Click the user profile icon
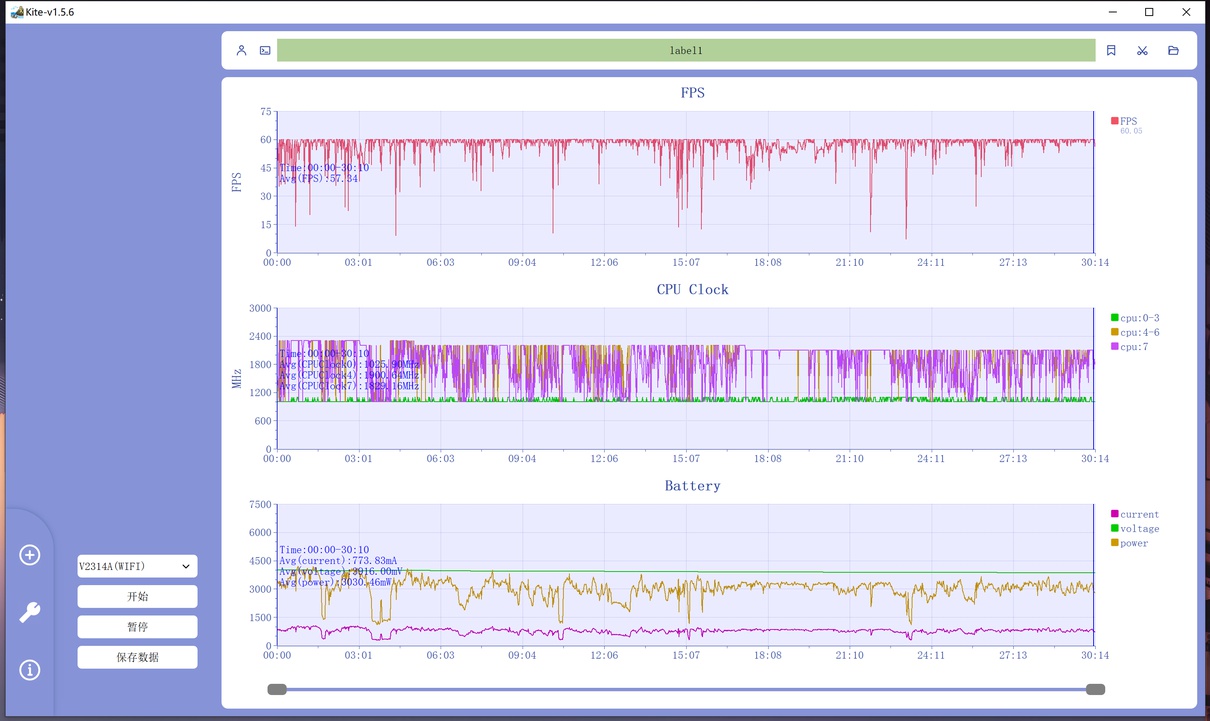Viewport: 1210px width, 721px height. point(241,50)
